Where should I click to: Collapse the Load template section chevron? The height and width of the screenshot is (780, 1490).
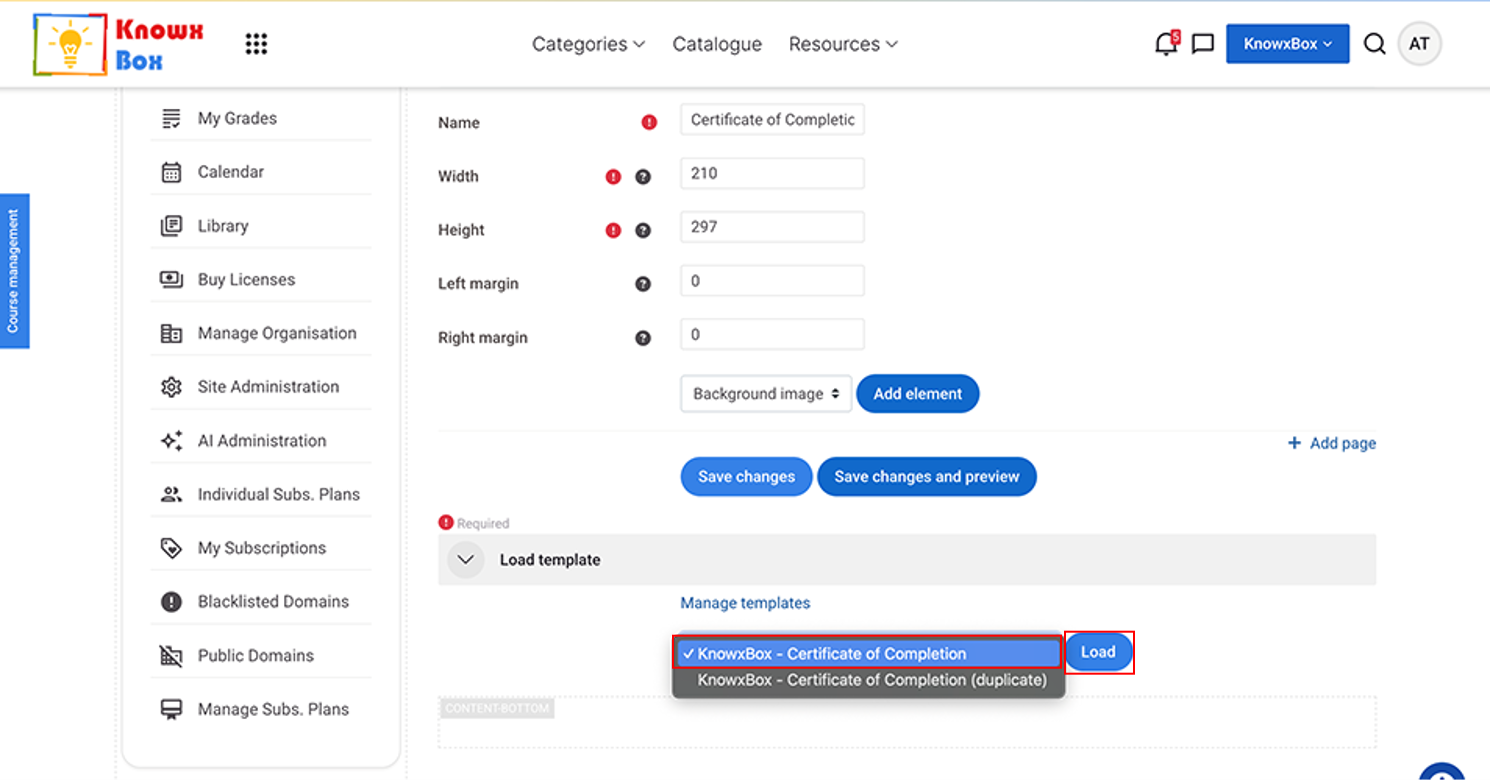point(465,560)
